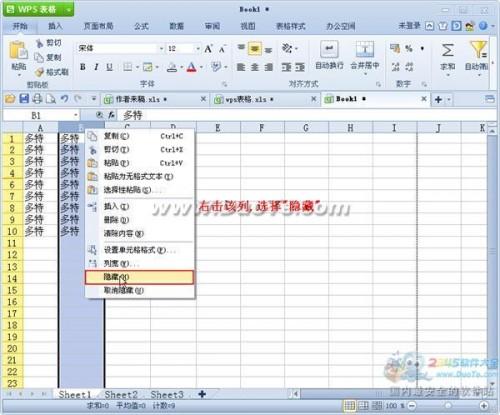
Task: Click the undo arrow icon
Action: point(64,99)
